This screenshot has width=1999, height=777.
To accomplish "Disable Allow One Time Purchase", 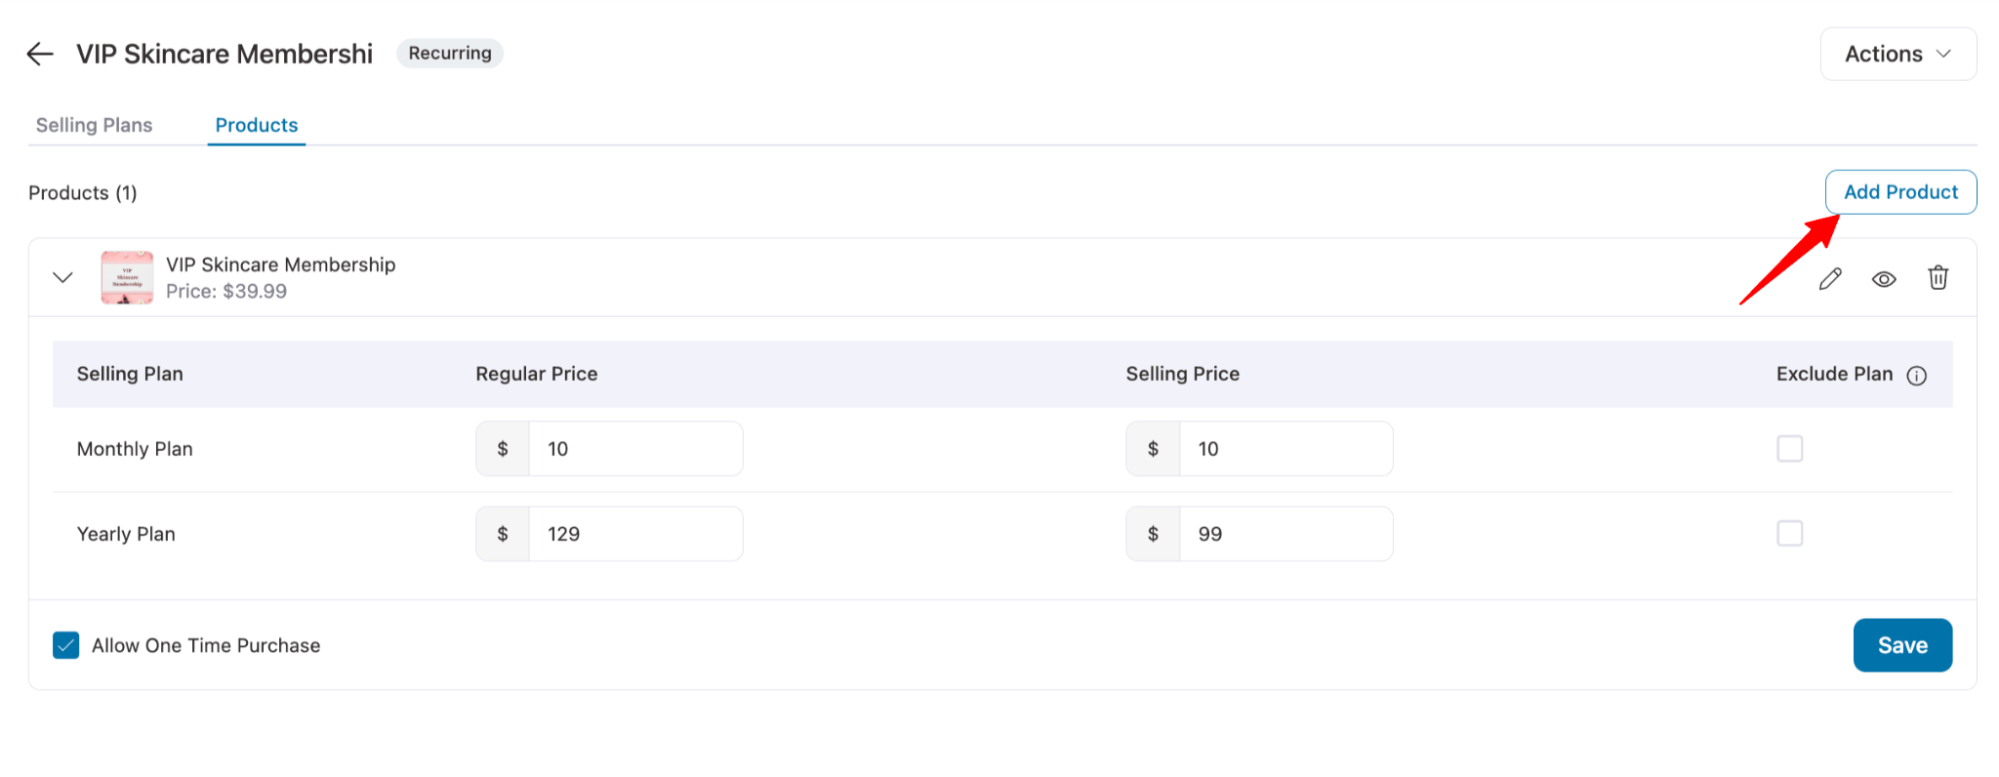I will click(x=65, y=645).
